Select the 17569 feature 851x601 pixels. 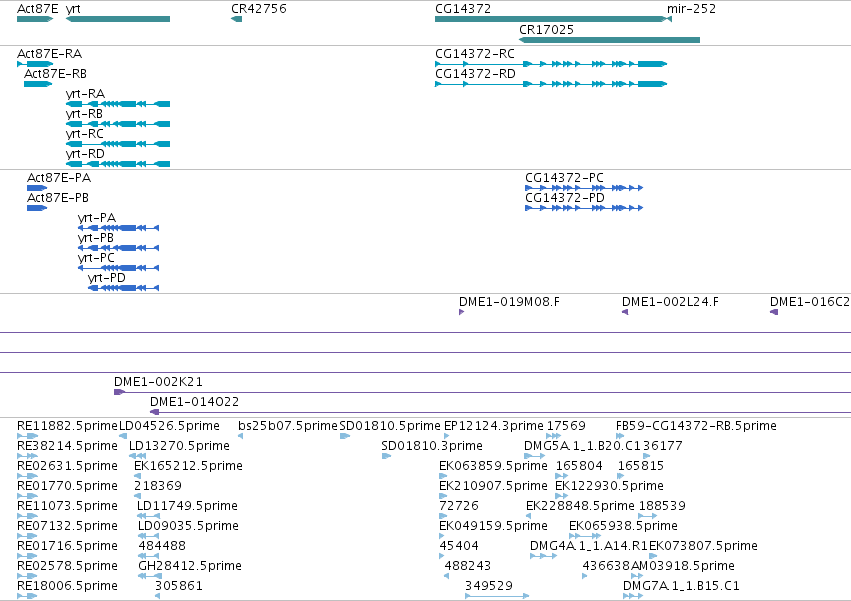point(553,436)
